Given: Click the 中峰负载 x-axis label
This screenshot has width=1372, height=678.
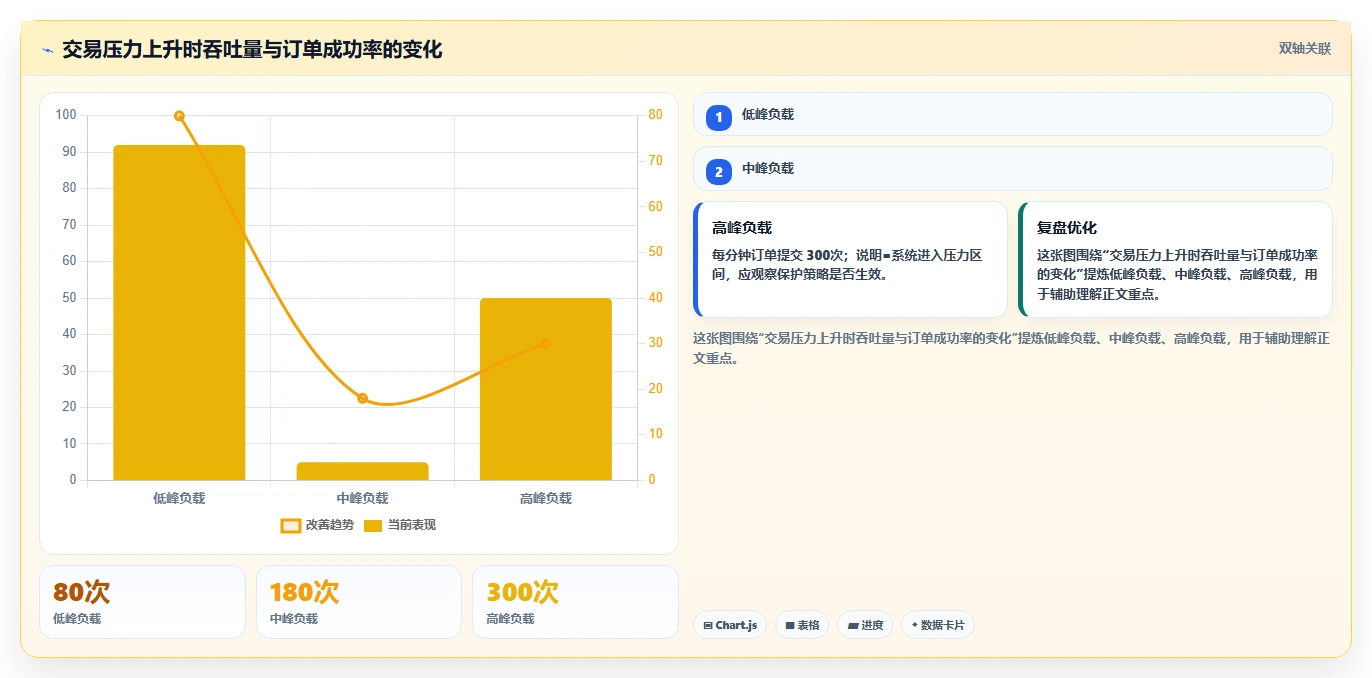Looking at the screenshot, I should pyautogui.click(x=362, y=498).
